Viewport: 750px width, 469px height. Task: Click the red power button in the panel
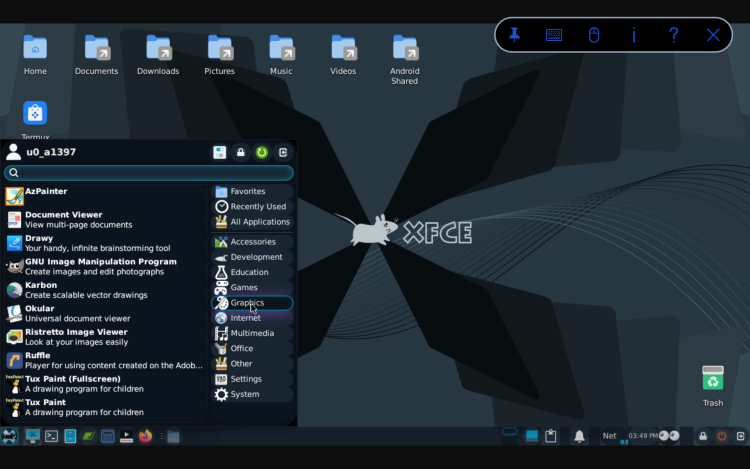coord(722,436)
